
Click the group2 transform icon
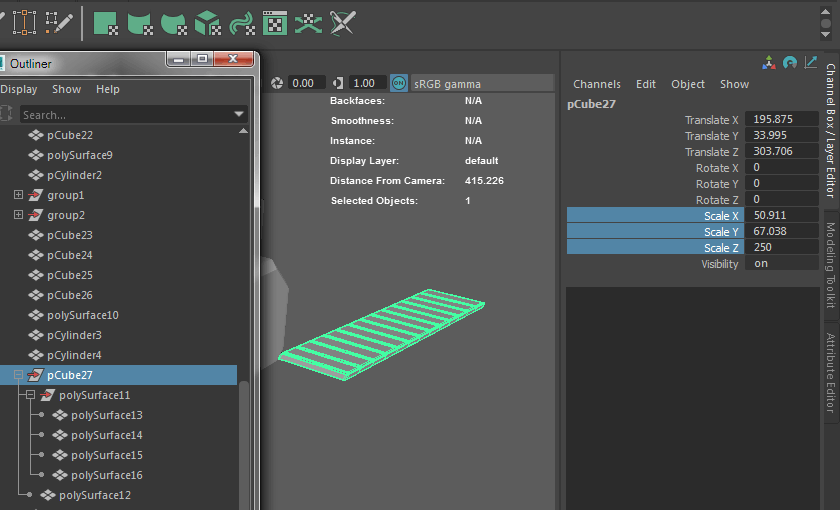pyautogui.click(x=35, y=215)
